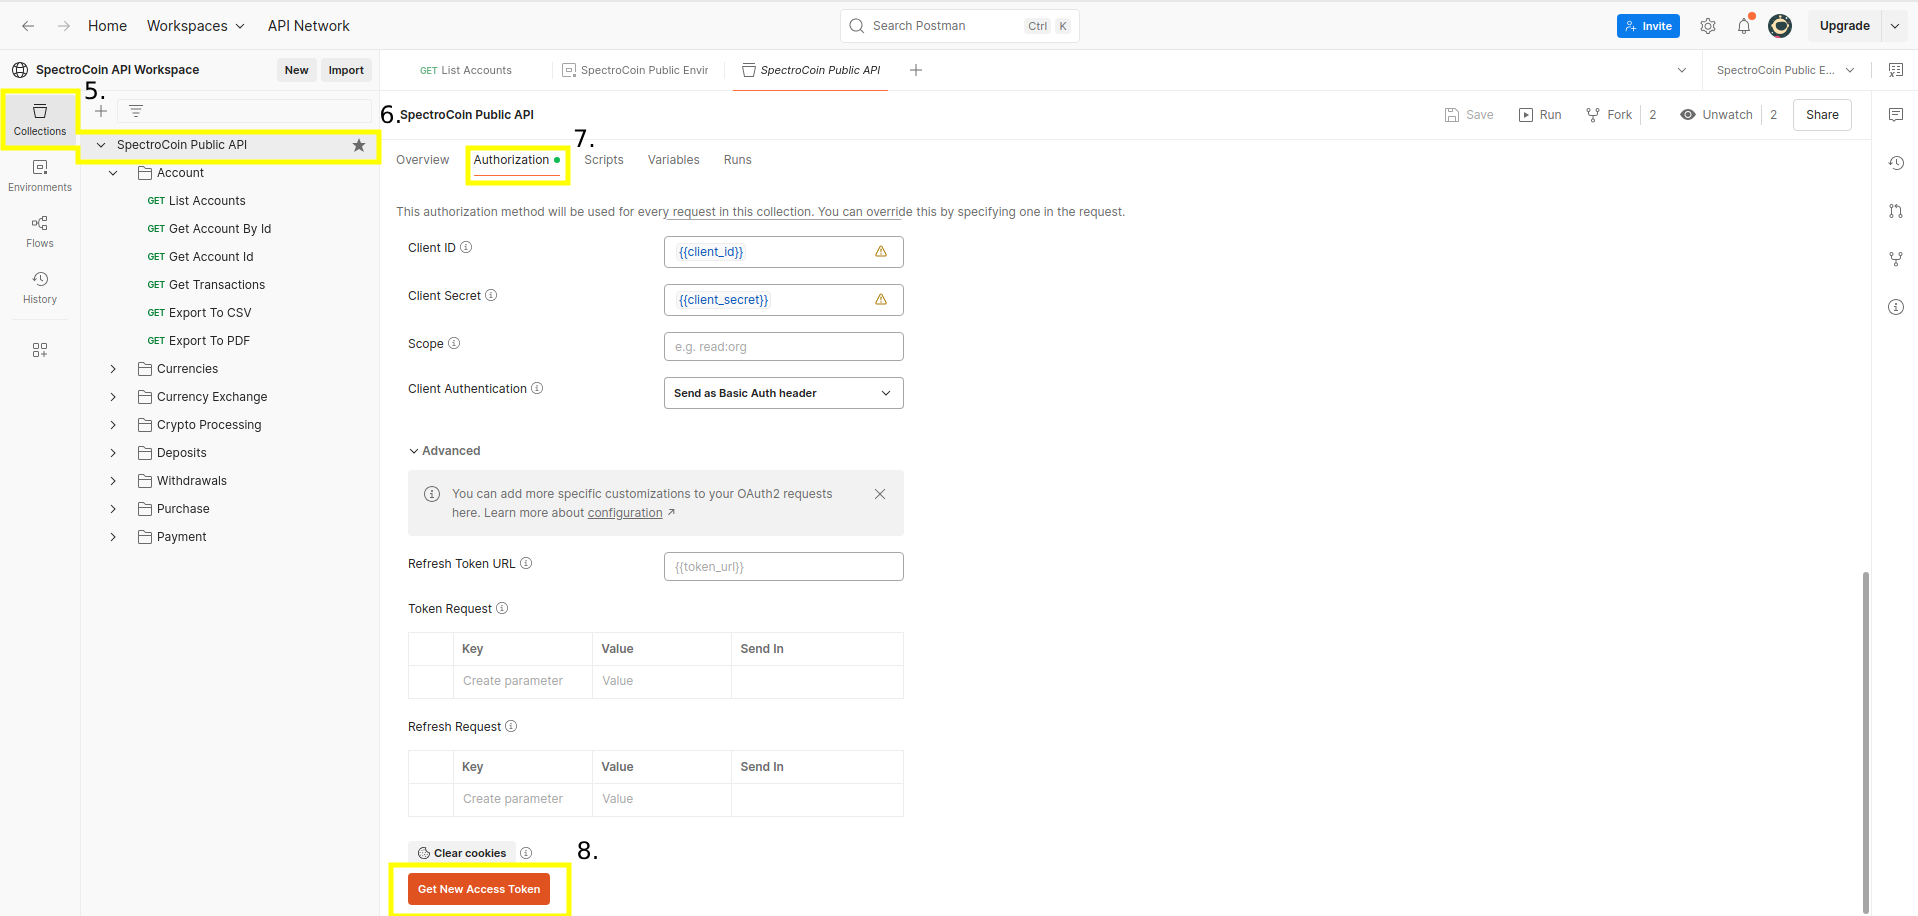Open the dropdown arrow next to Upgrade
The height and width of the screenshot is (916, 1918).
(1895, 26)
